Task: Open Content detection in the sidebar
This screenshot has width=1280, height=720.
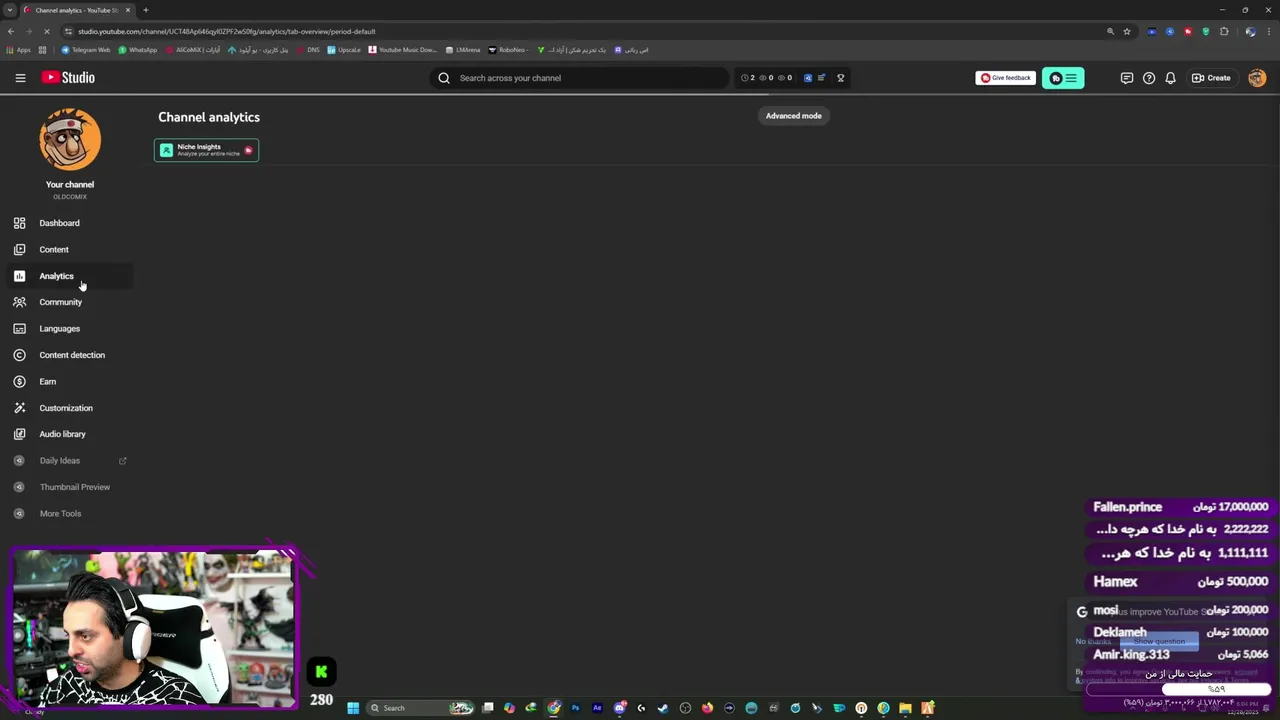Action: [72, 355]
